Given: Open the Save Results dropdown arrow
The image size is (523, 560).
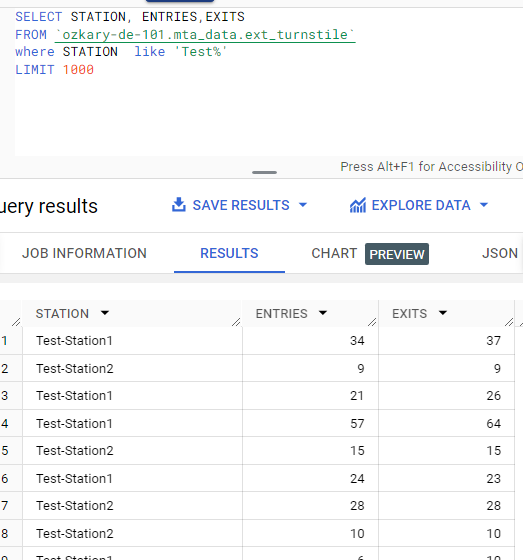Looking at the screenshot, I should tap(303, 205).
